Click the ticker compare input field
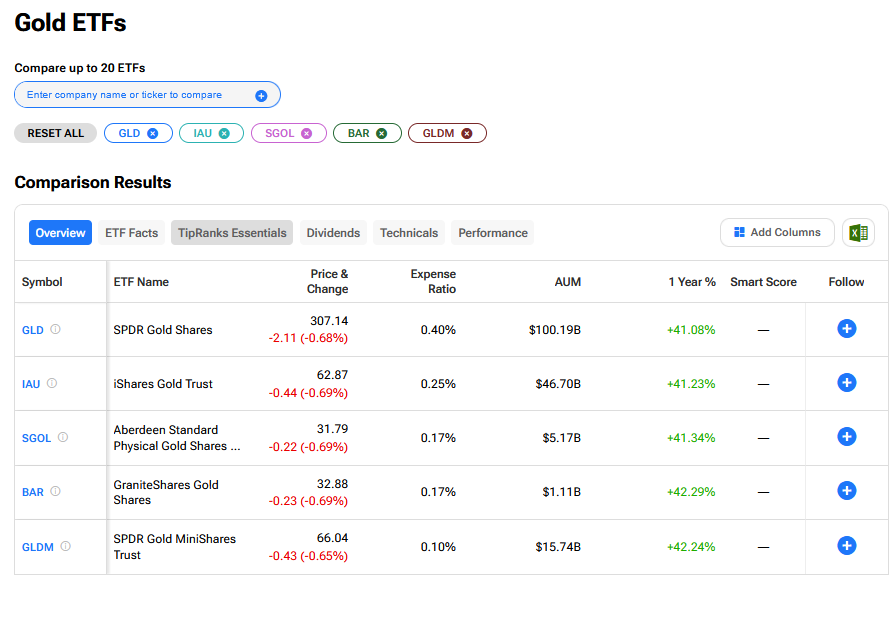The image size is (896, 621). (135, 95)
